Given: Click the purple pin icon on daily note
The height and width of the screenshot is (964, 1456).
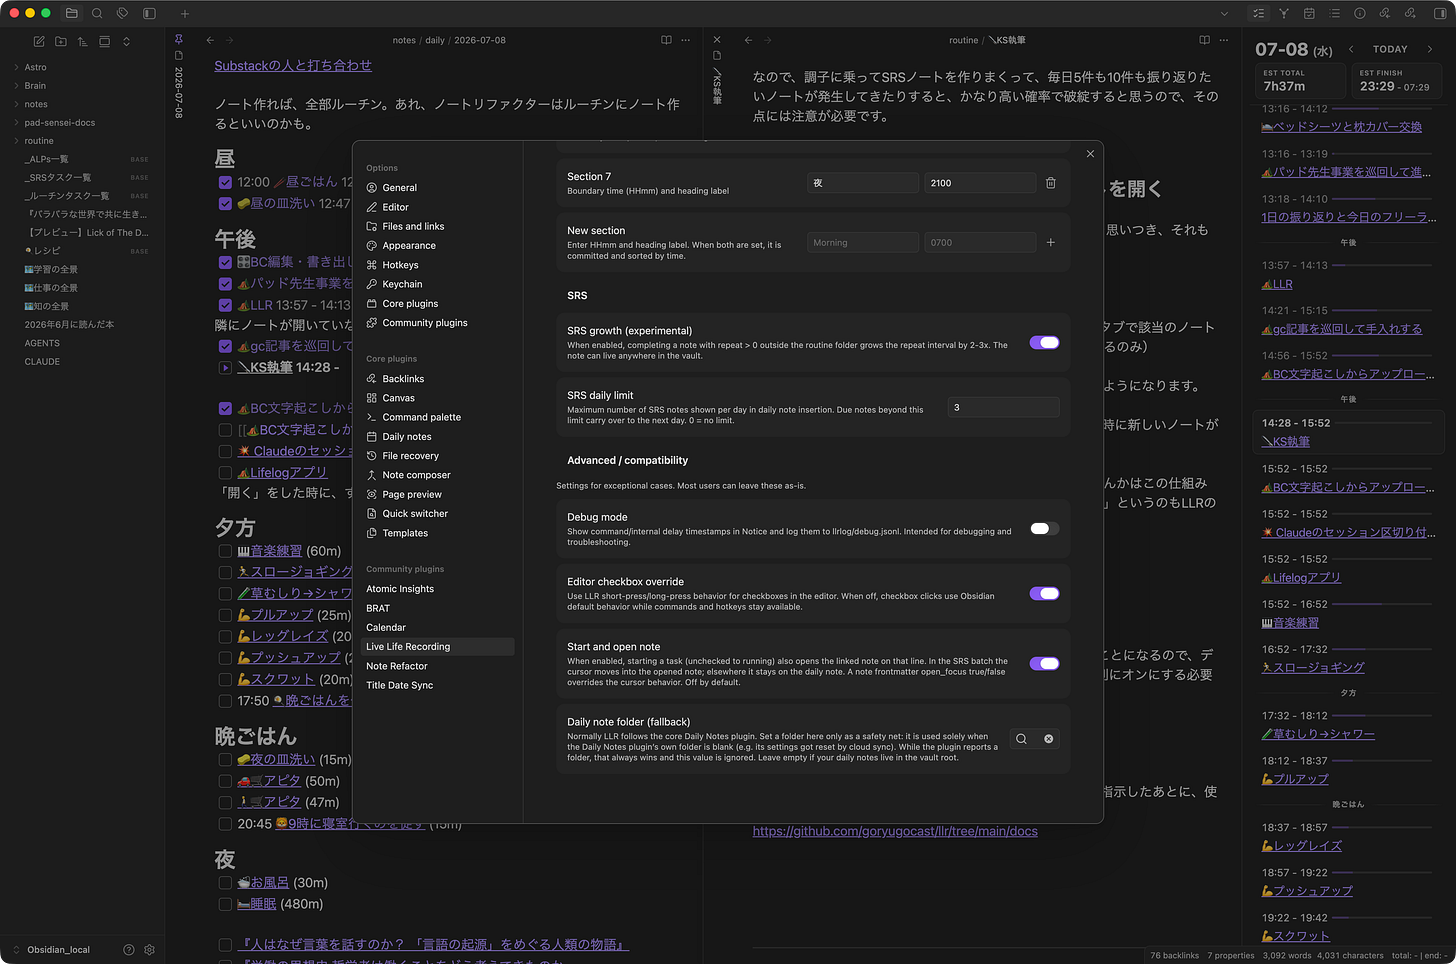Looking at the screenshot, I should click(179, 39).
